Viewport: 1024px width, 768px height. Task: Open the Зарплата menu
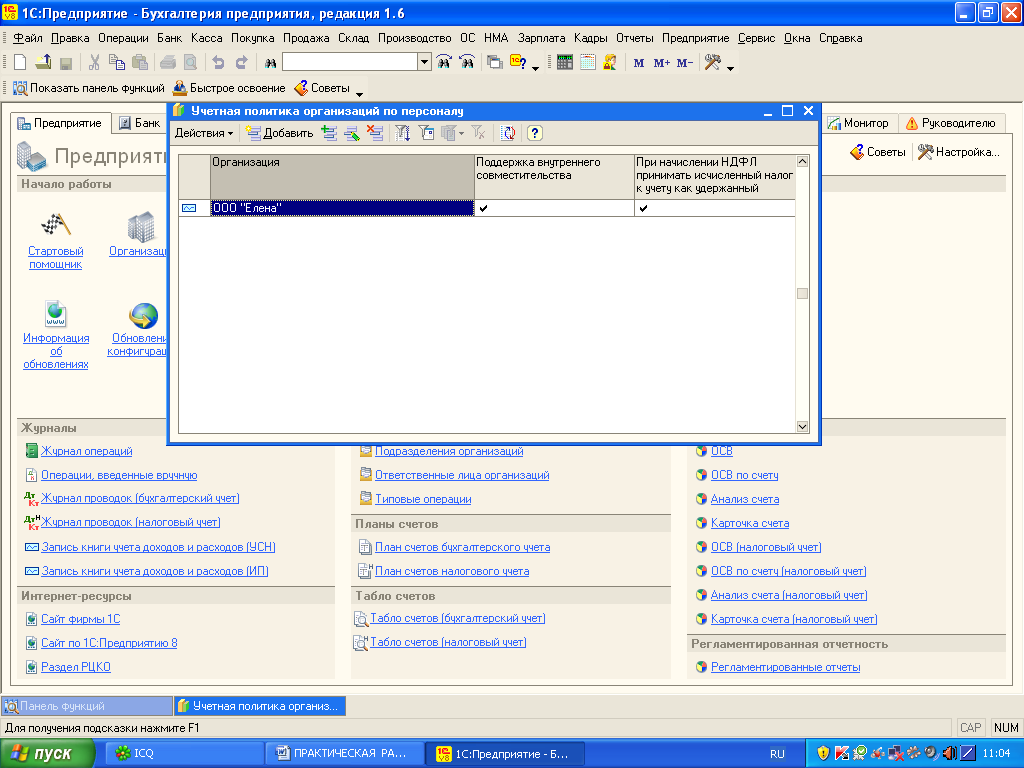coord(541,38)
